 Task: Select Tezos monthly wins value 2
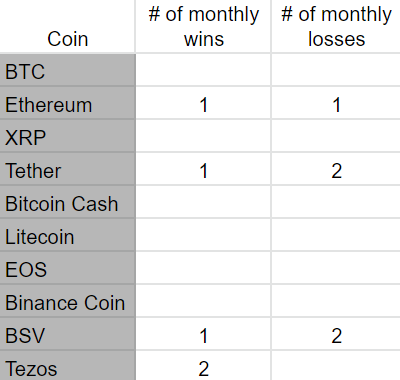click(x=203, y=365)
